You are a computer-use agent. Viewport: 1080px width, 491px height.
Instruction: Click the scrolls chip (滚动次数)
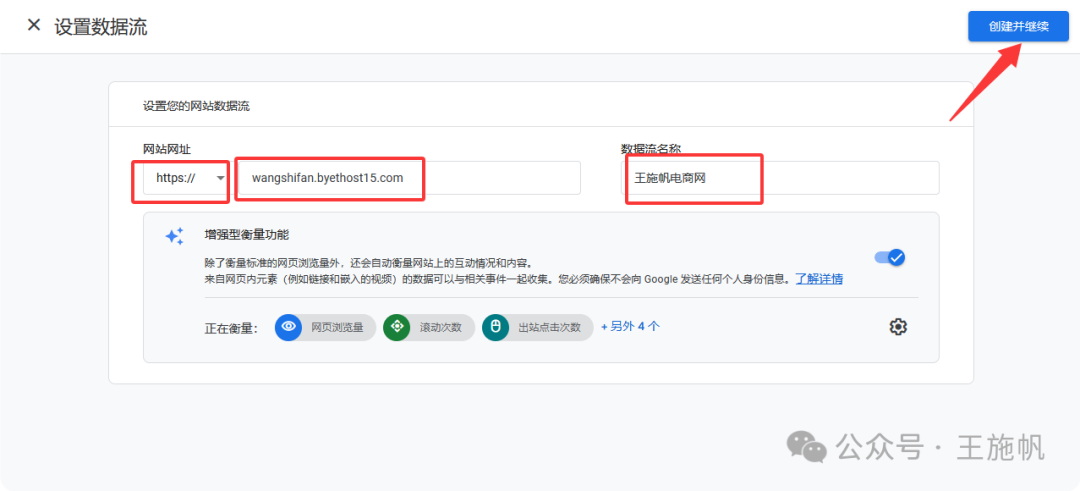[x=429, y=328]
